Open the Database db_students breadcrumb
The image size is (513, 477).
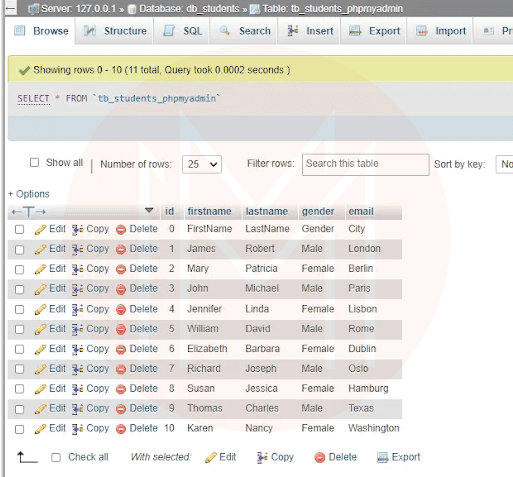pos(189,8)
